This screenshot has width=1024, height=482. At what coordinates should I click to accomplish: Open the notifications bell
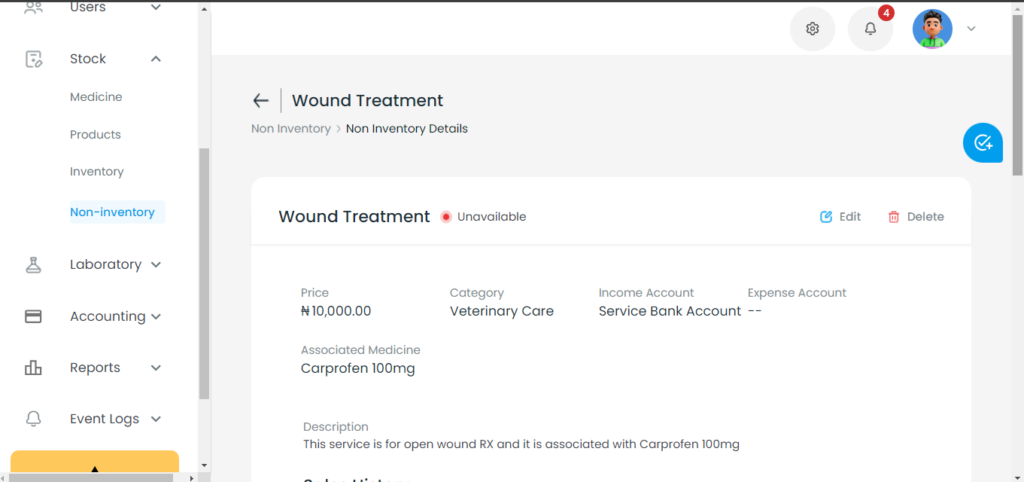pos(870,29)
